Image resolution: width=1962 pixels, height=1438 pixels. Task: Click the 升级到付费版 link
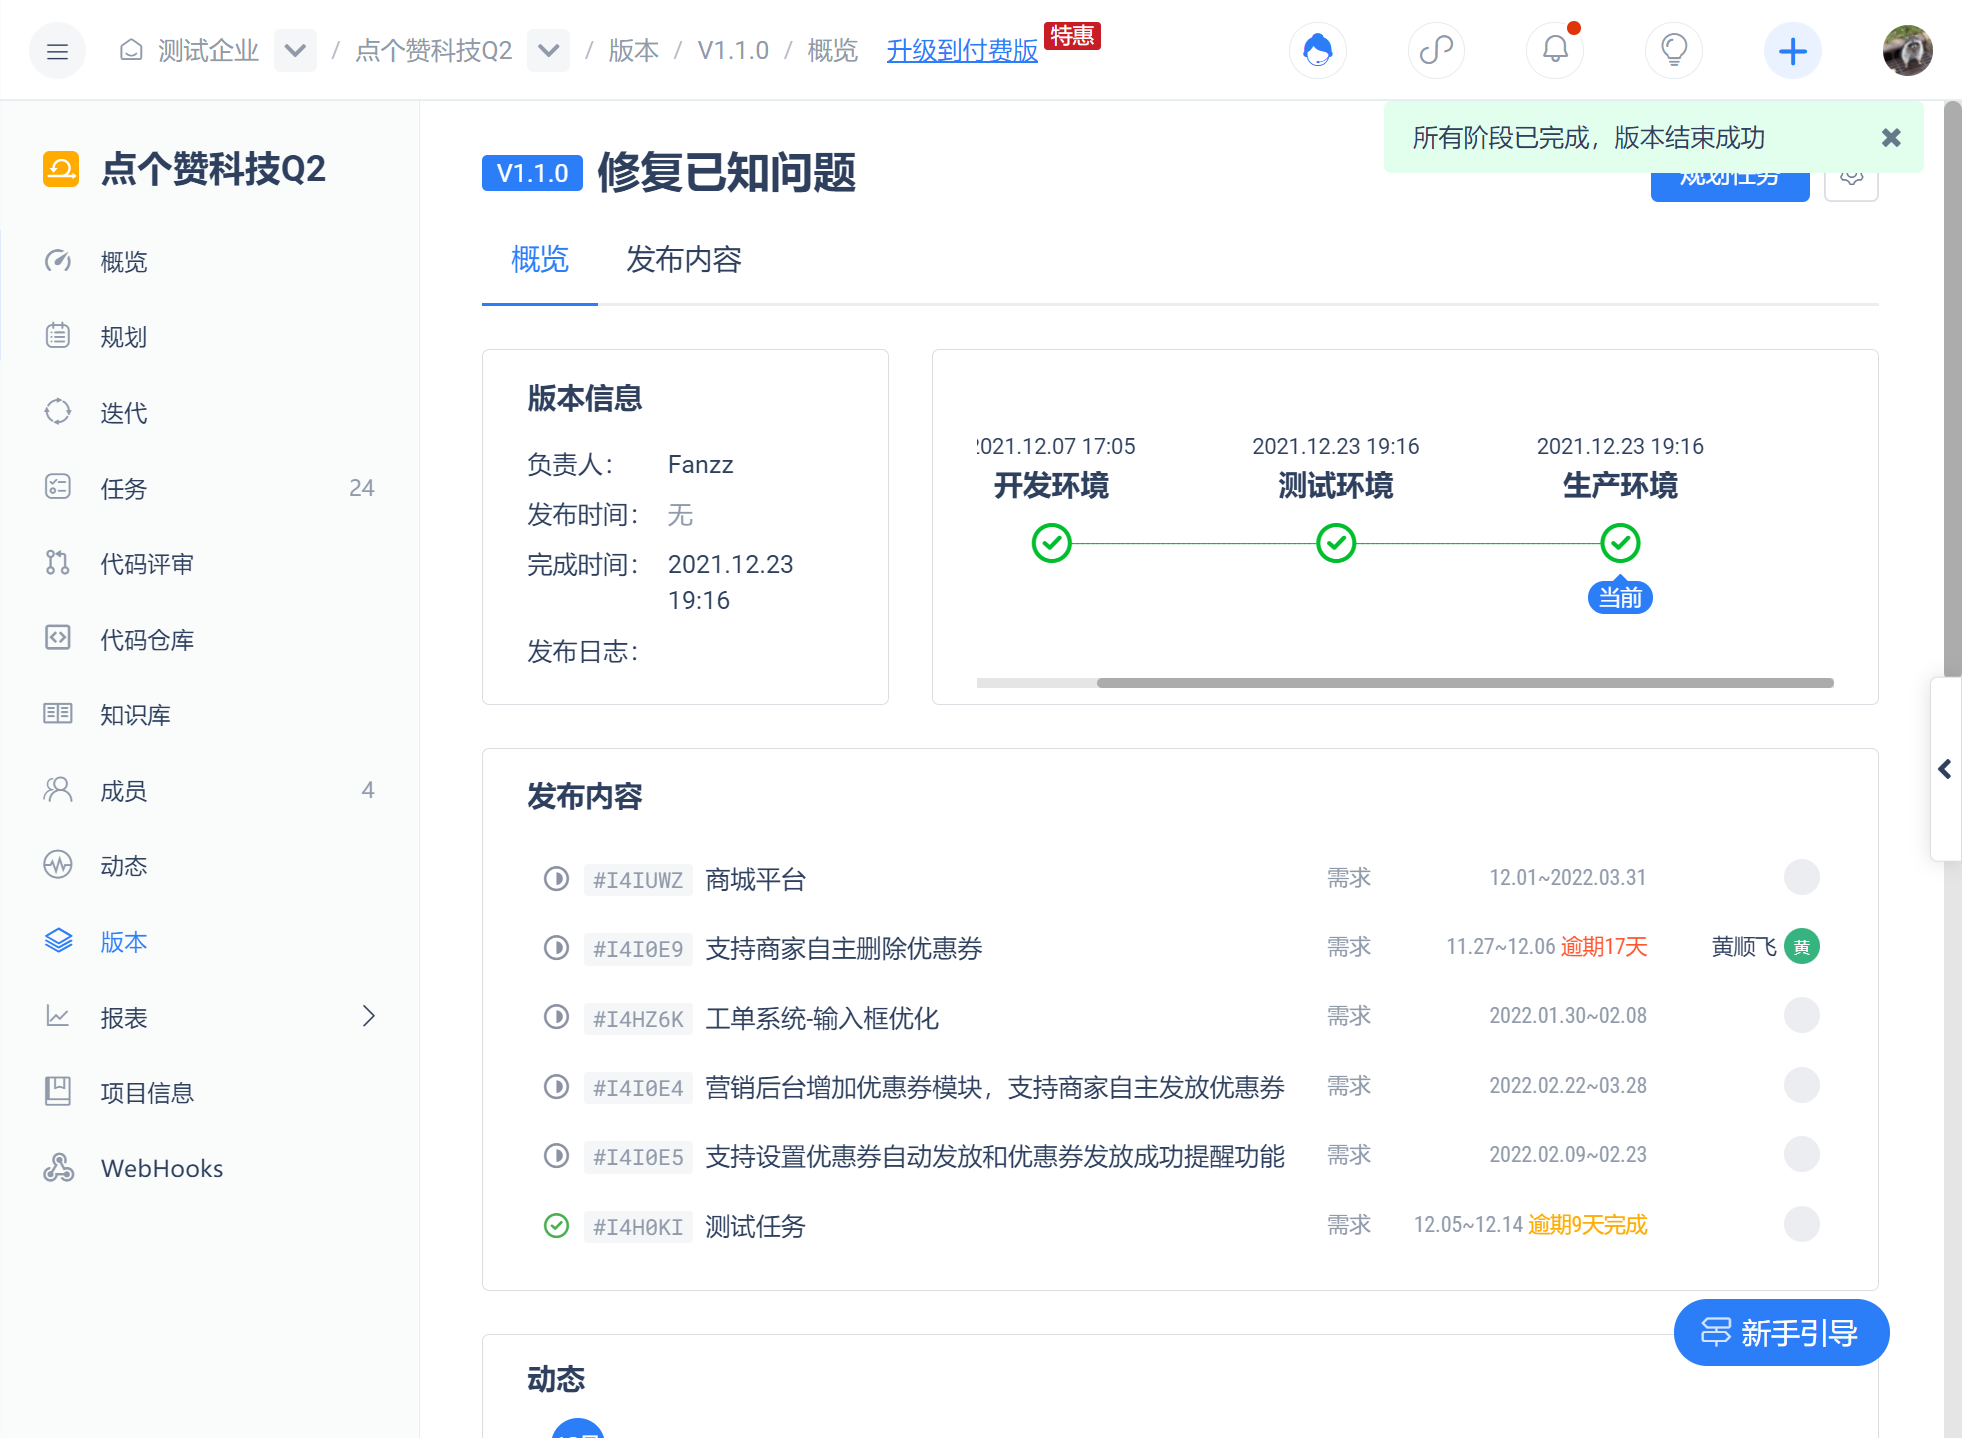962,50
